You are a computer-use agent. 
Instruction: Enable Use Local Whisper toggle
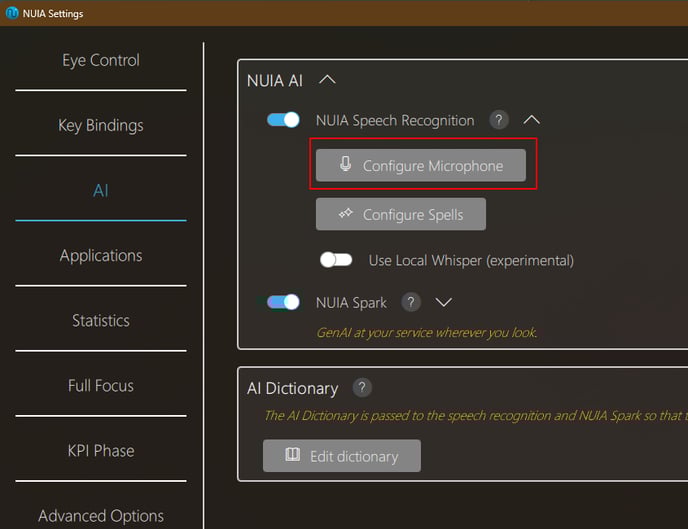click(336, 260)
